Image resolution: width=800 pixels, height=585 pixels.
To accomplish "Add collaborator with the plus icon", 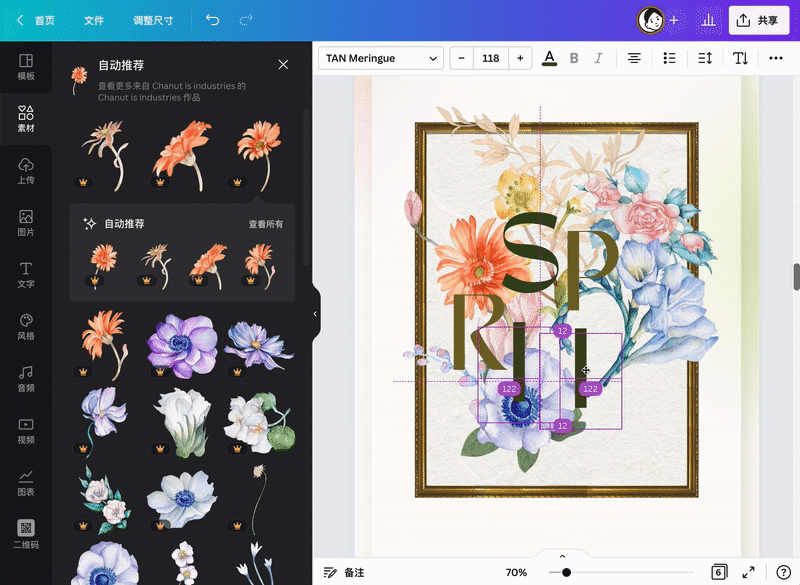I will (x=674, y=20).
